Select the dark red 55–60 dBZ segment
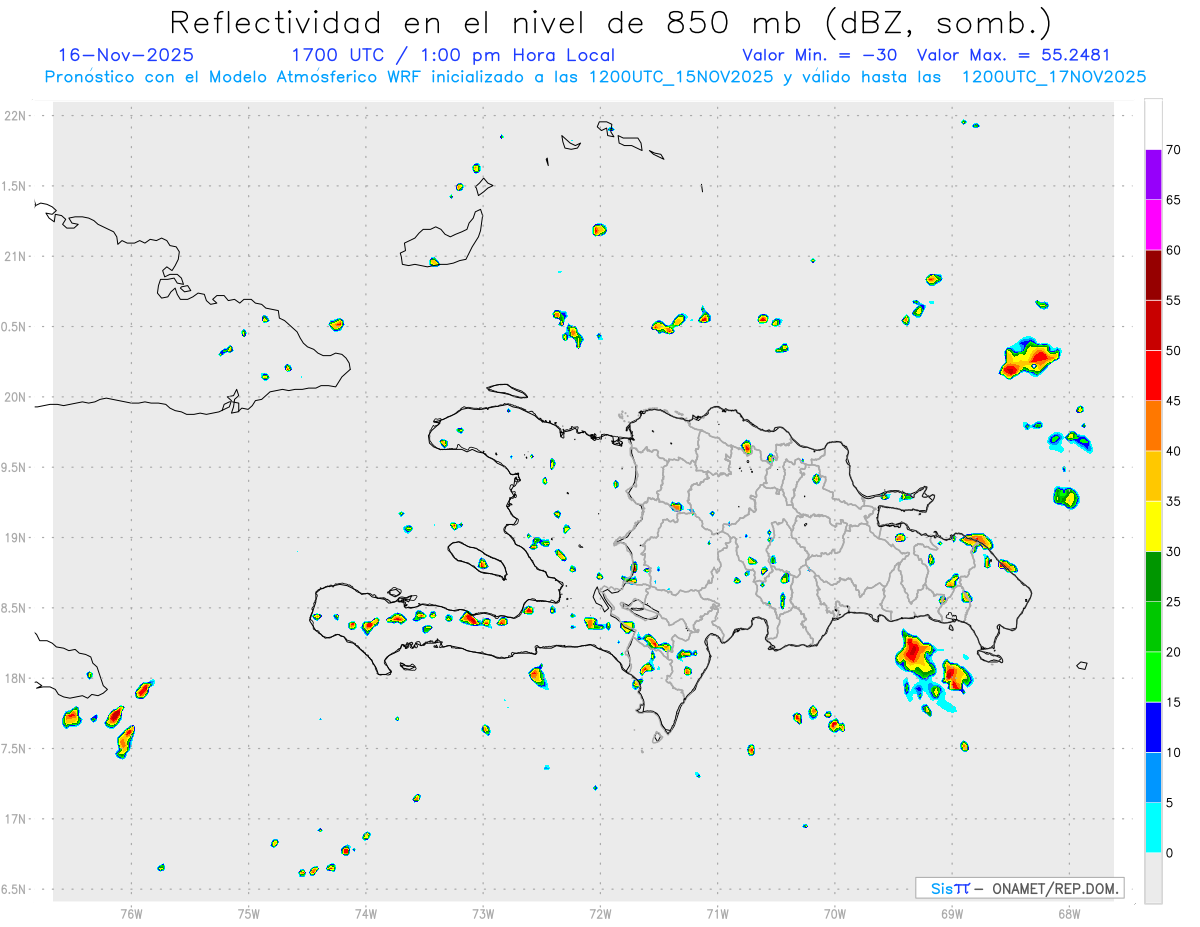This screenshot has height=927, width=1200. (x=1153, y=275)
